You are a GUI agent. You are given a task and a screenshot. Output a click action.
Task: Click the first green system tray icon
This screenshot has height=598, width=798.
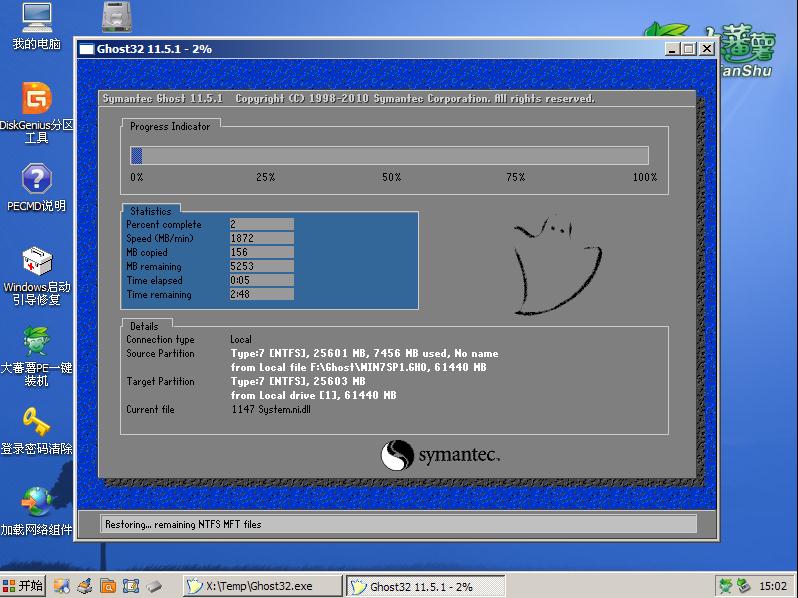728,586
